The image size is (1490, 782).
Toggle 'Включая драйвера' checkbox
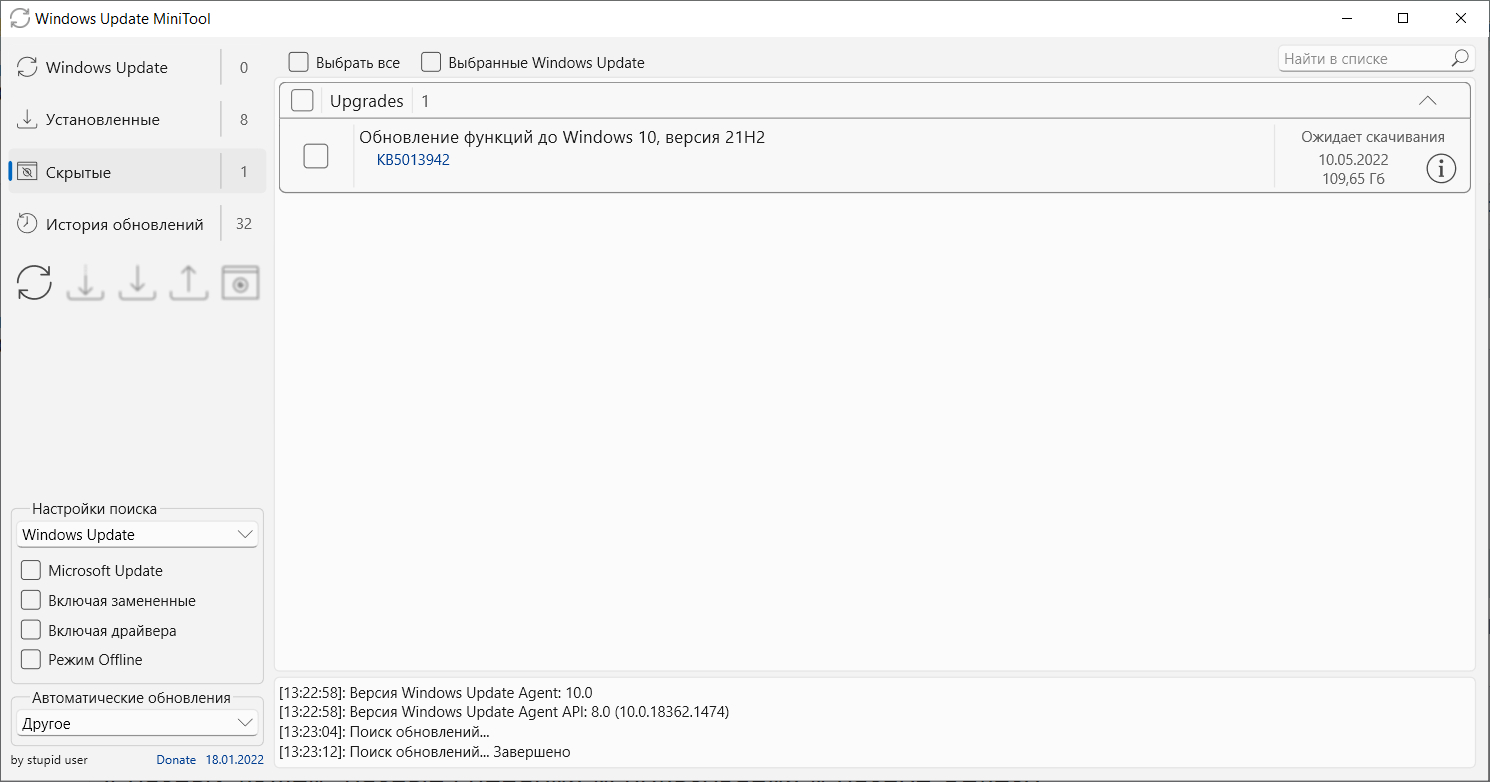tap(31, 630)
